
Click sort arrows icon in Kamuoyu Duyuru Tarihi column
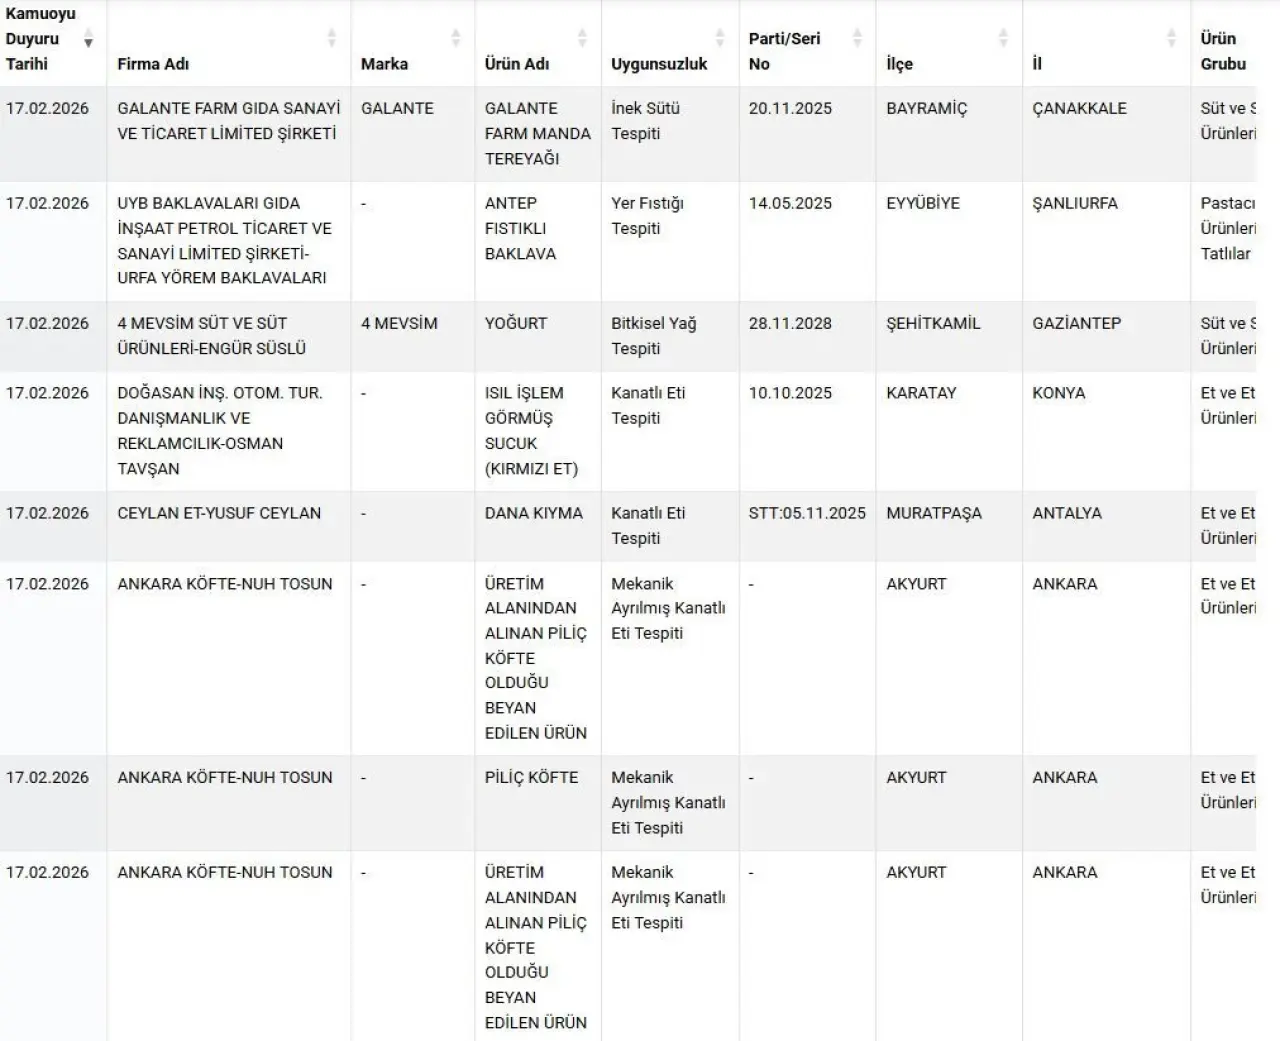pyautogui.click(x=88, y=39)
